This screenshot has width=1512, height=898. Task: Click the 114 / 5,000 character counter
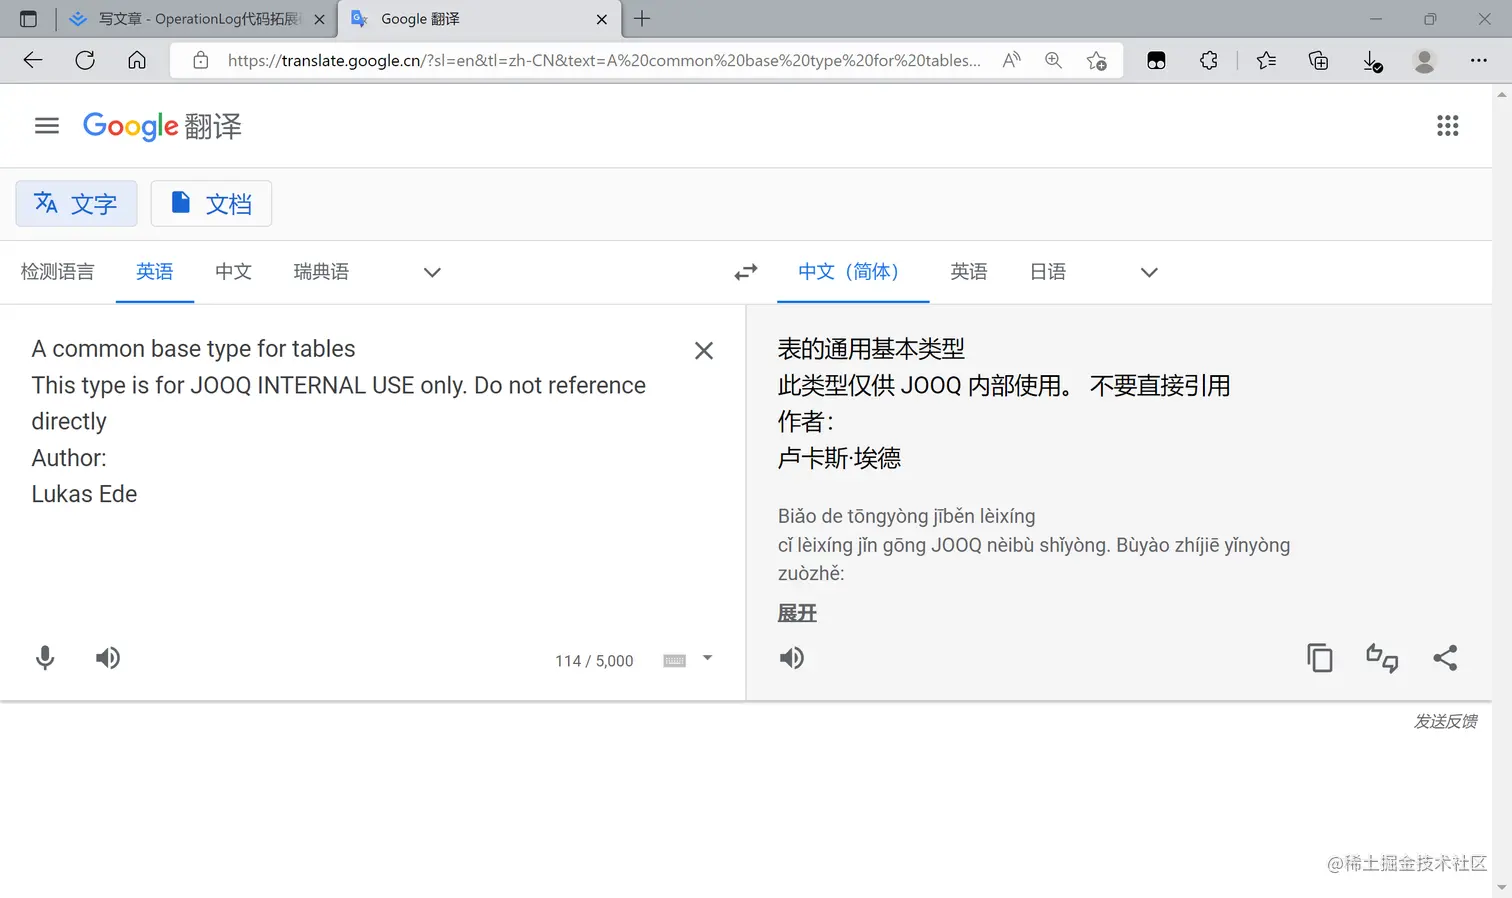[594, 661]
